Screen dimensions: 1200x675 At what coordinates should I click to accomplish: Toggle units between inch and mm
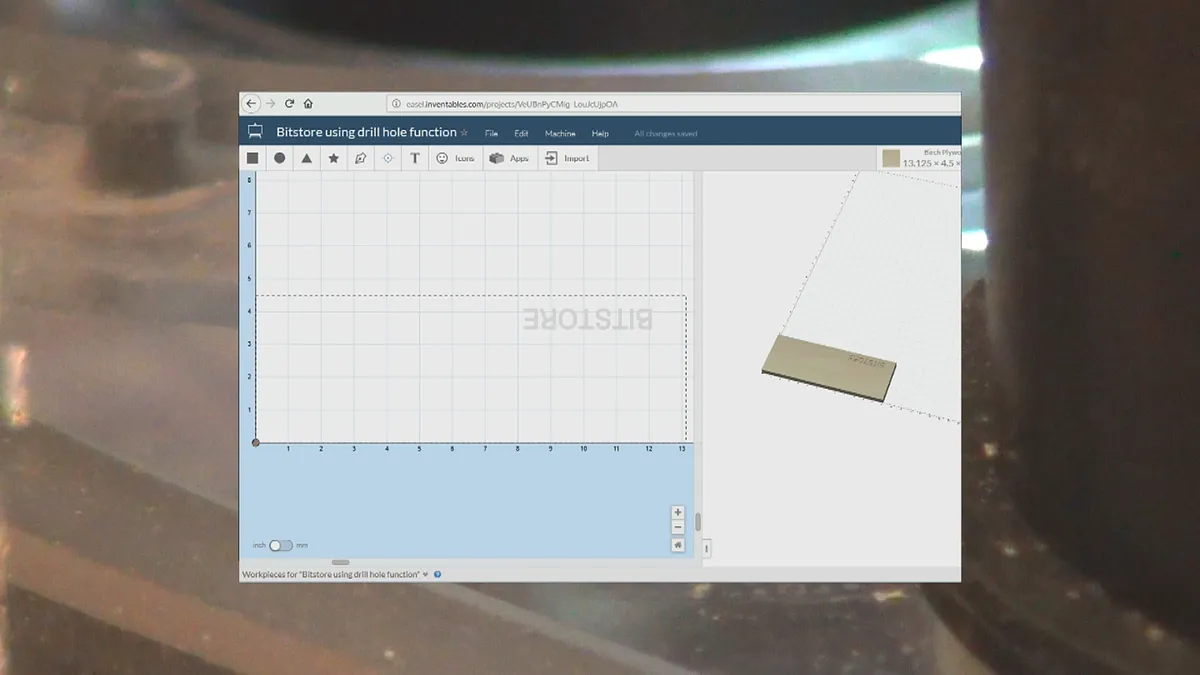pos(281,545)
